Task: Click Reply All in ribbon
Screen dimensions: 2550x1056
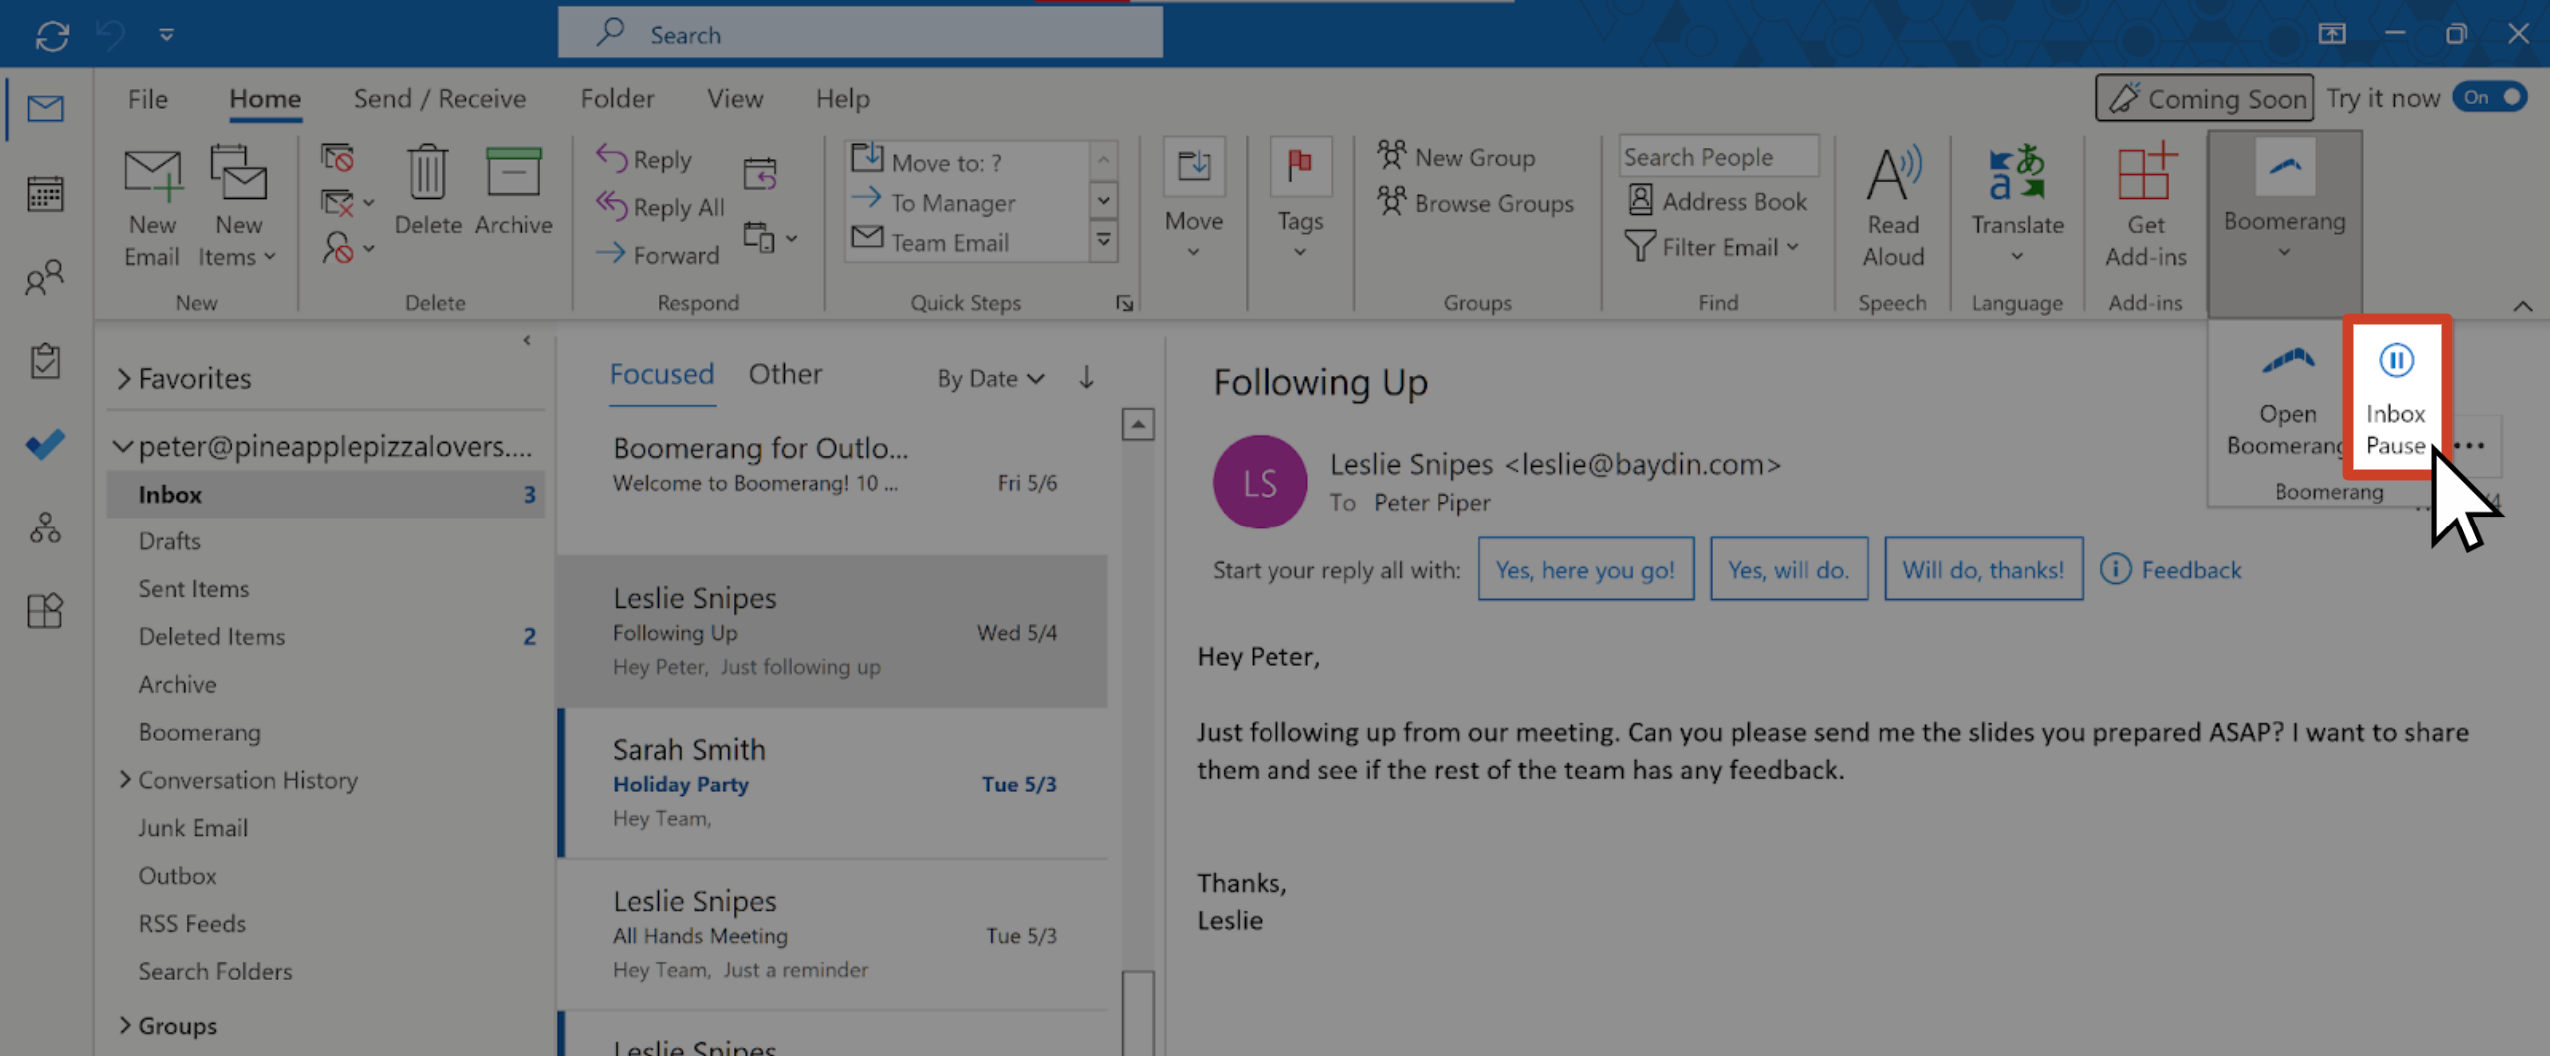Action: point(660,207)
